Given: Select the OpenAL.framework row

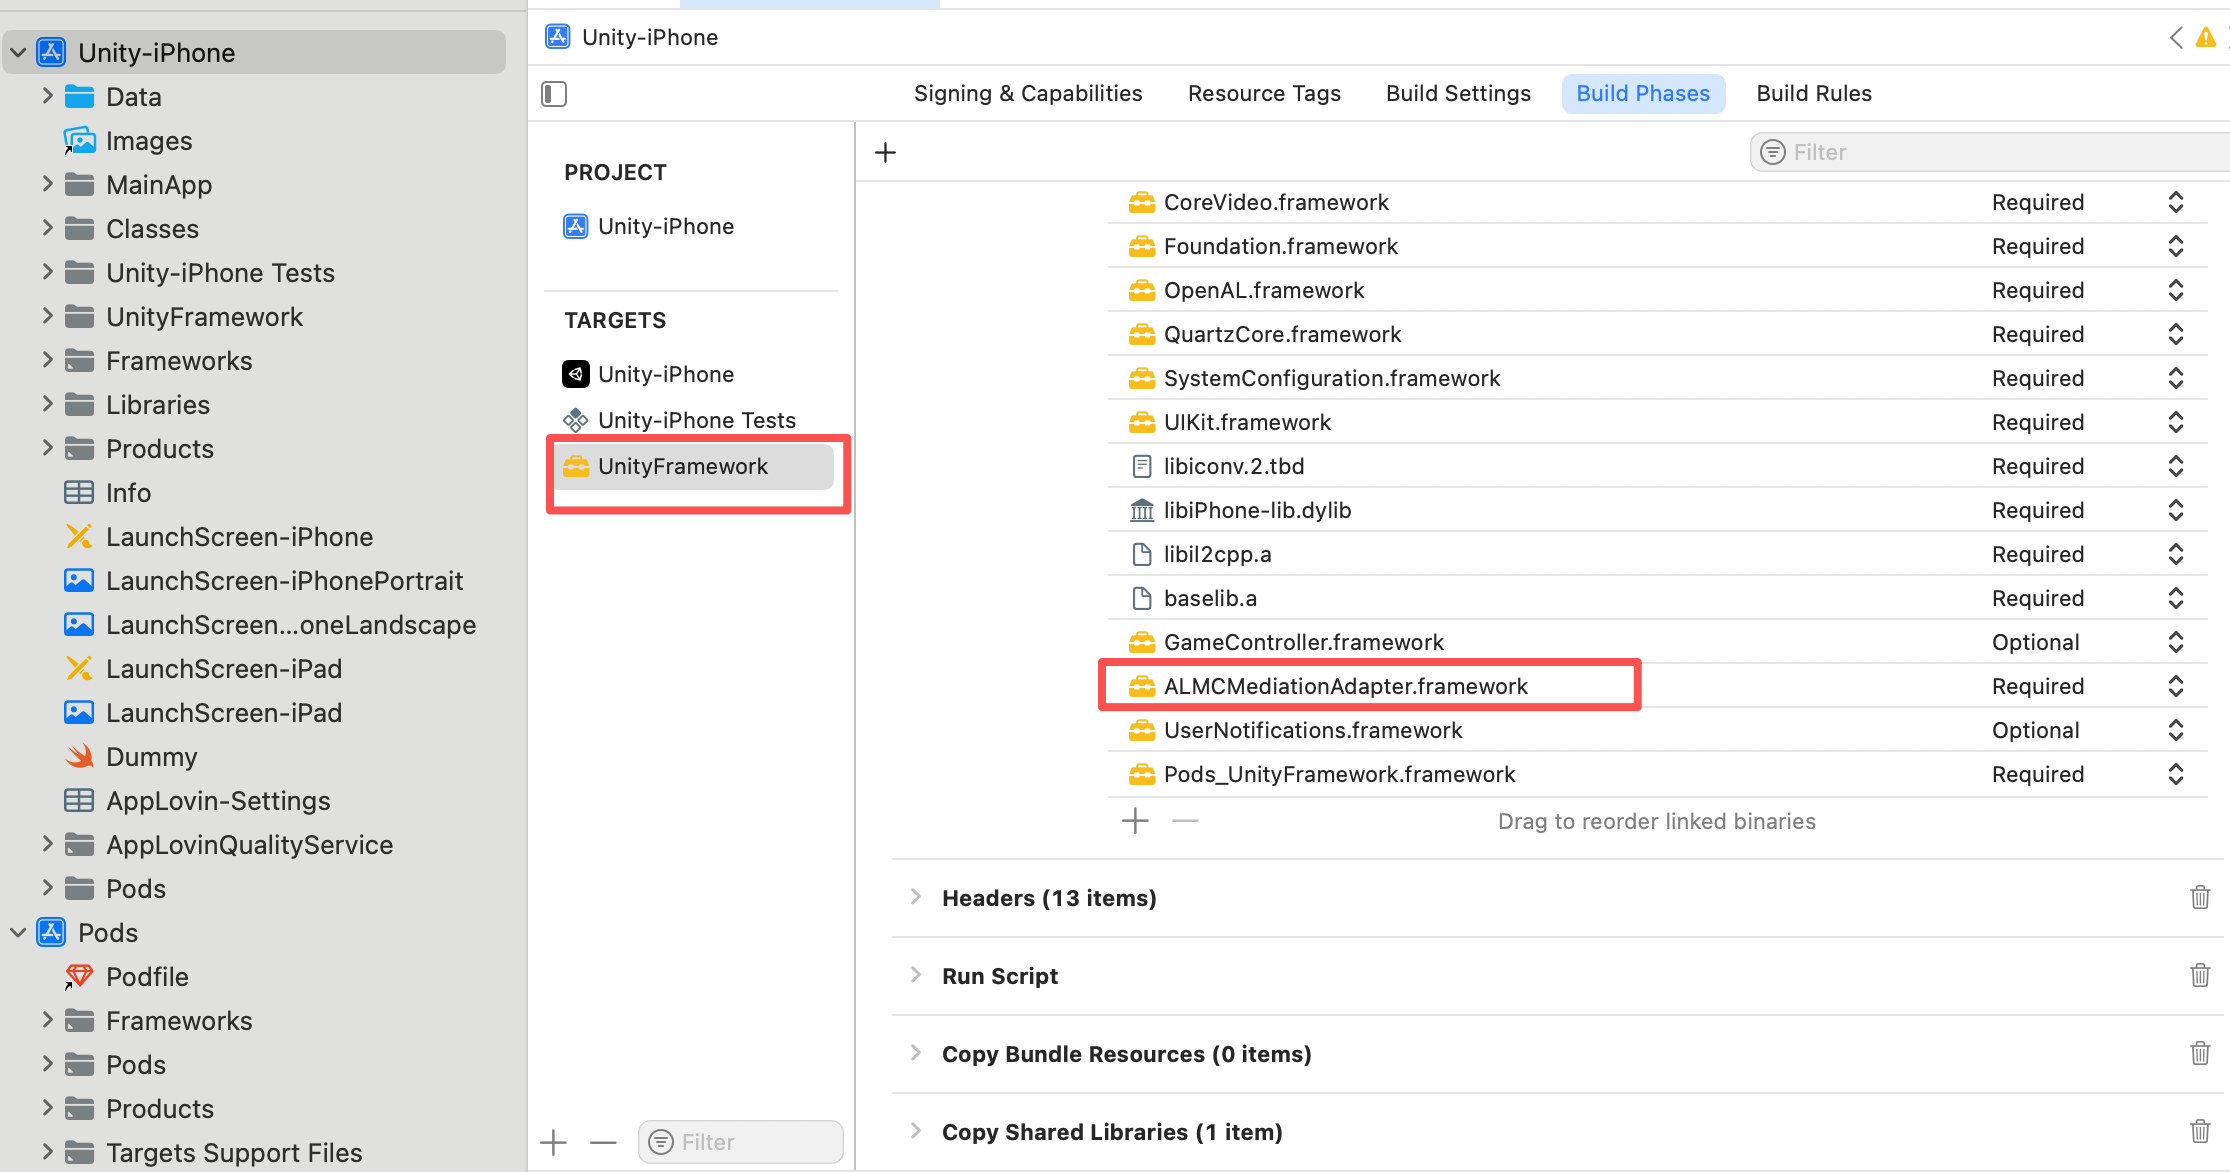Looking at the screenshot, I should click(x=1657, y=290).
